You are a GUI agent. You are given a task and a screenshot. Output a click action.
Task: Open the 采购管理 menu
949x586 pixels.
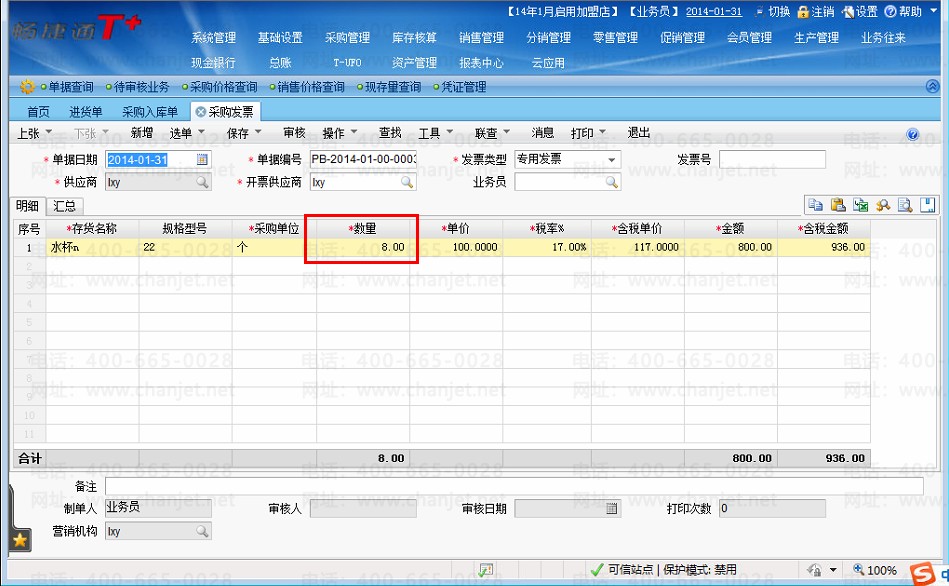pos(347,38)
